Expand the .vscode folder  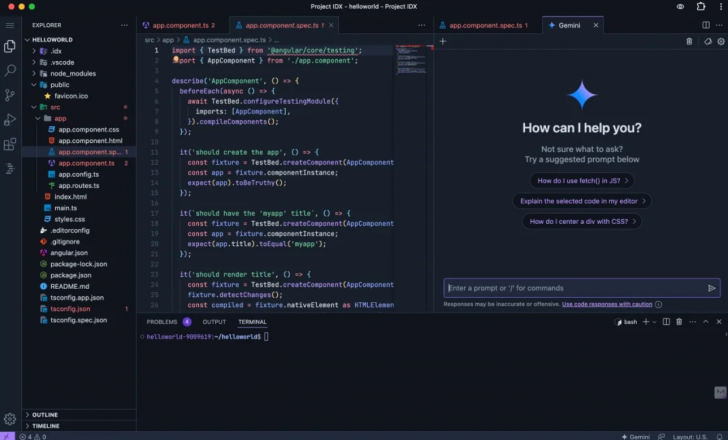click(34, 62)
